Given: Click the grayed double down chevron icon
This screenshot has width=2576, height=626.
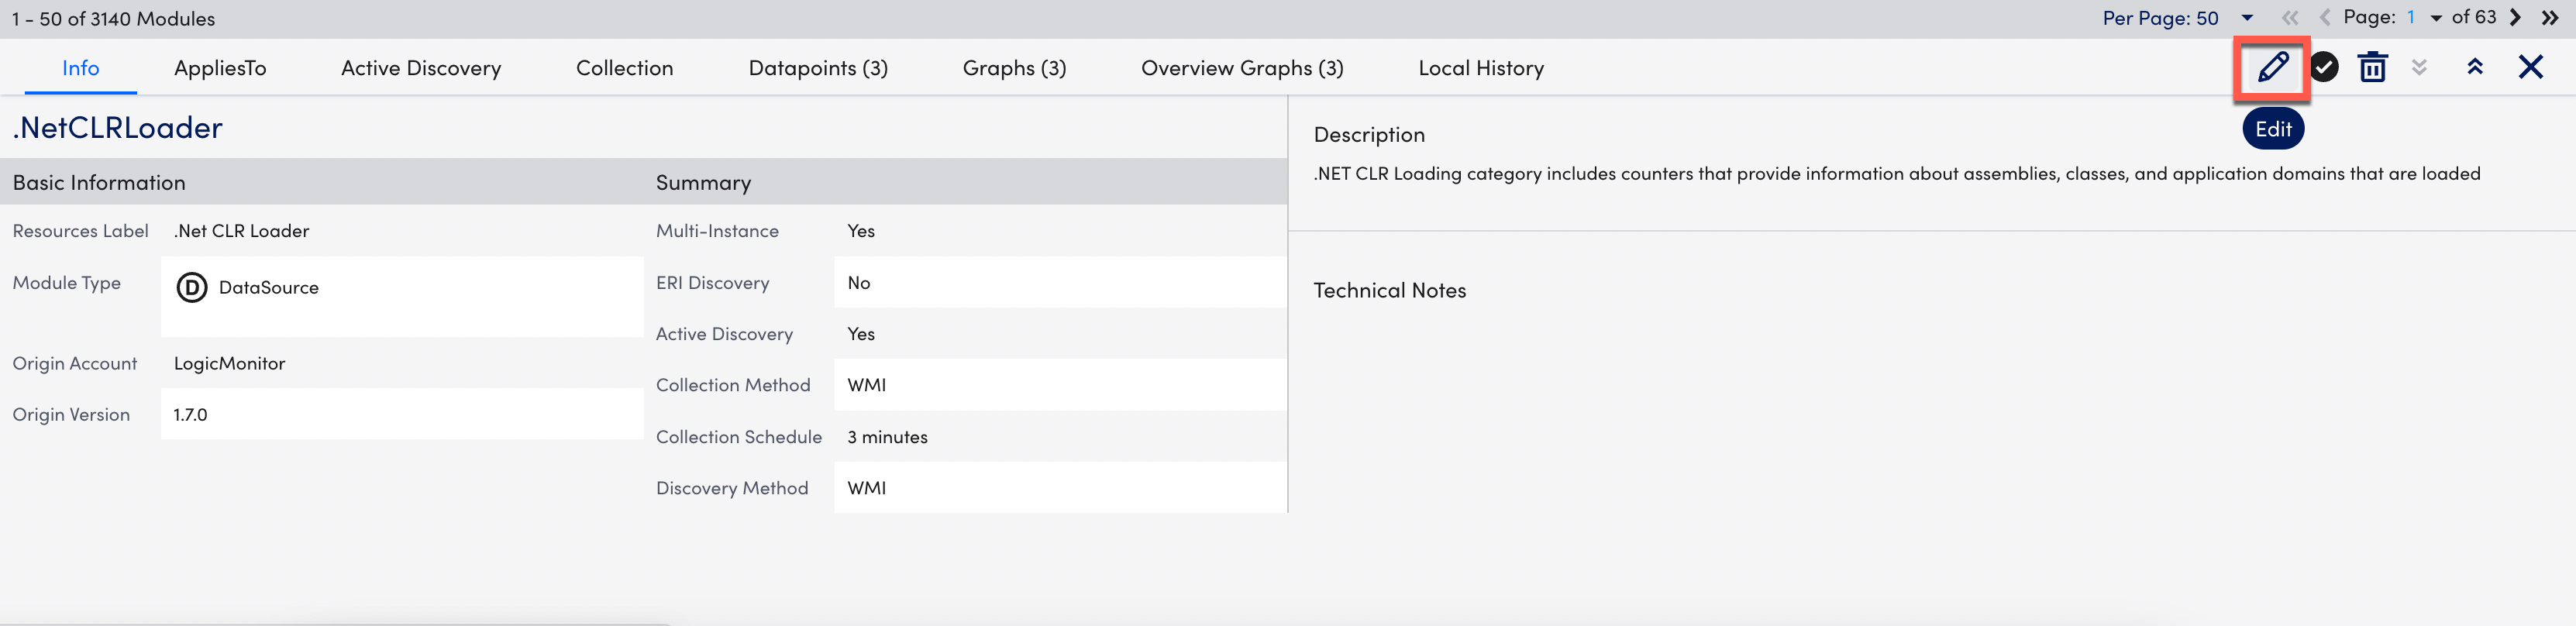Looking at the screenshot, I should pos(2419,67).
